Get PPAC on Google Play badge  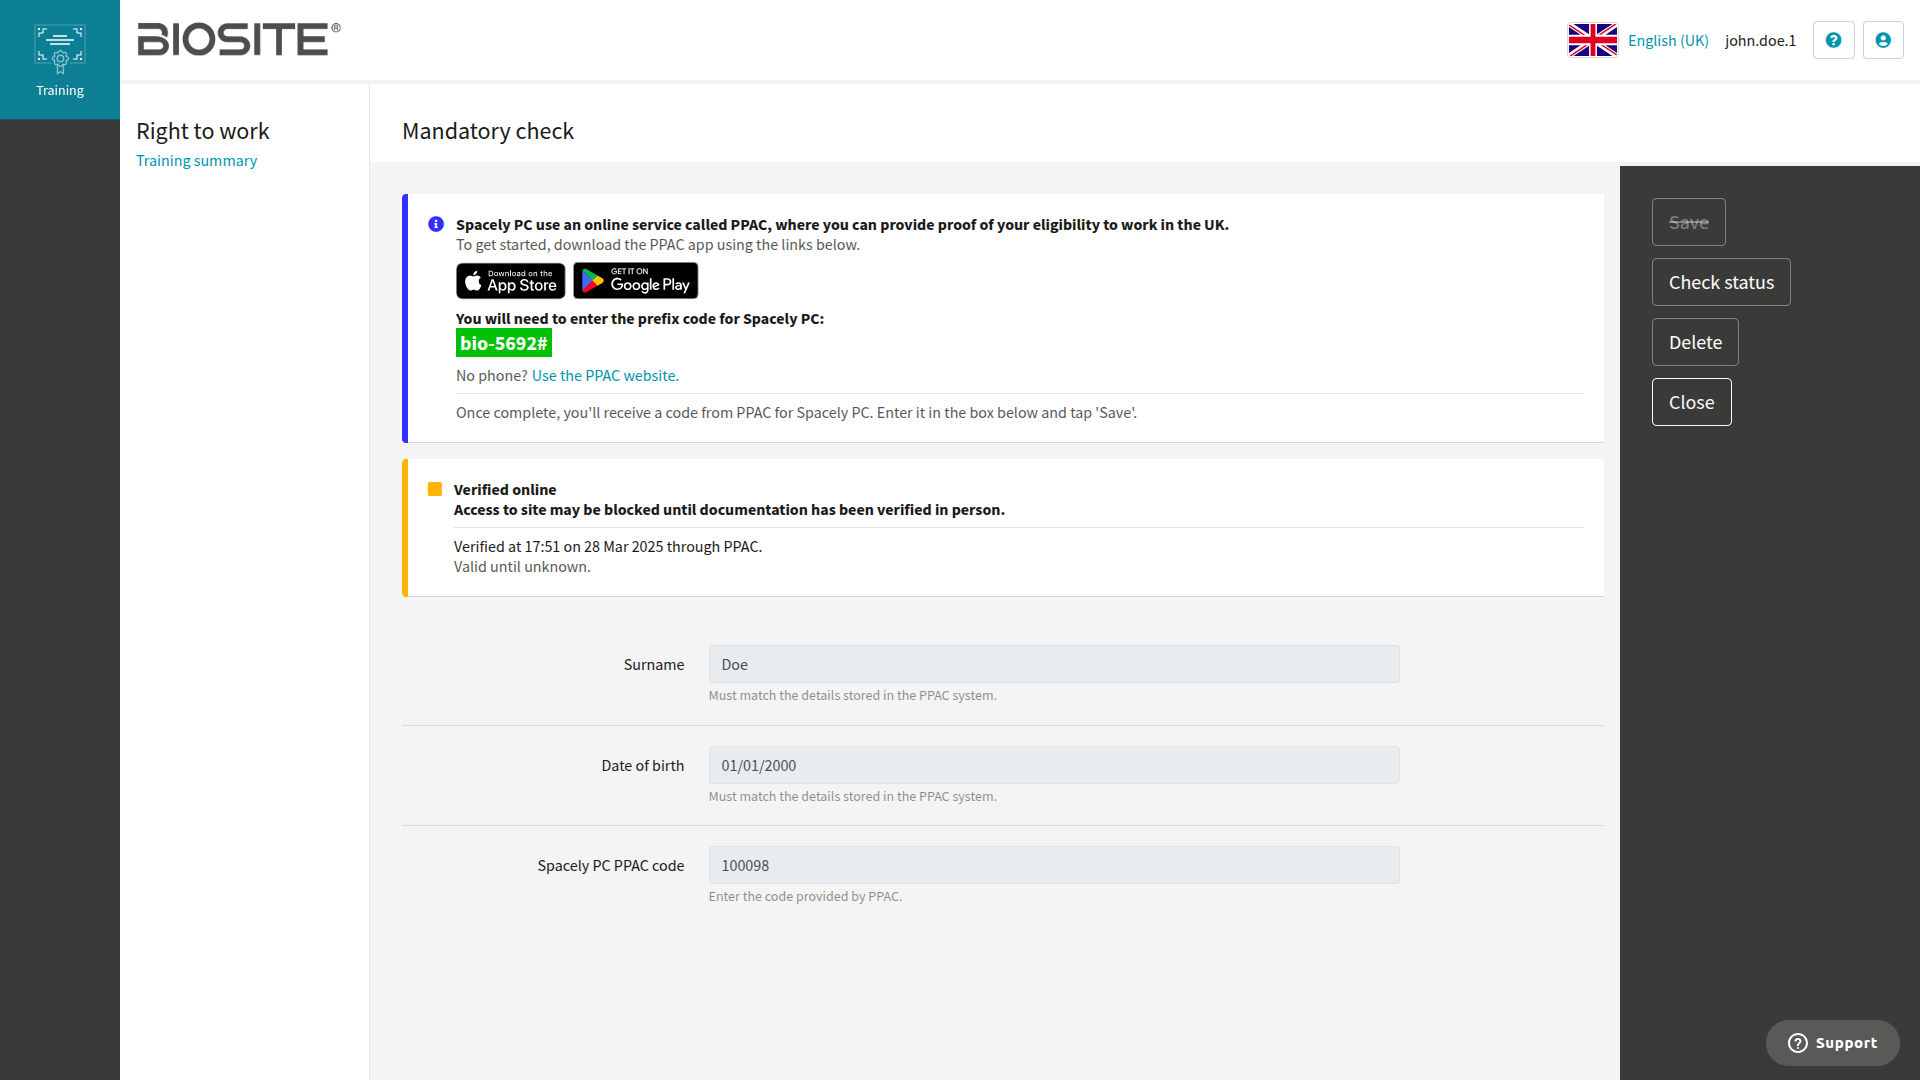click(635, 281)
